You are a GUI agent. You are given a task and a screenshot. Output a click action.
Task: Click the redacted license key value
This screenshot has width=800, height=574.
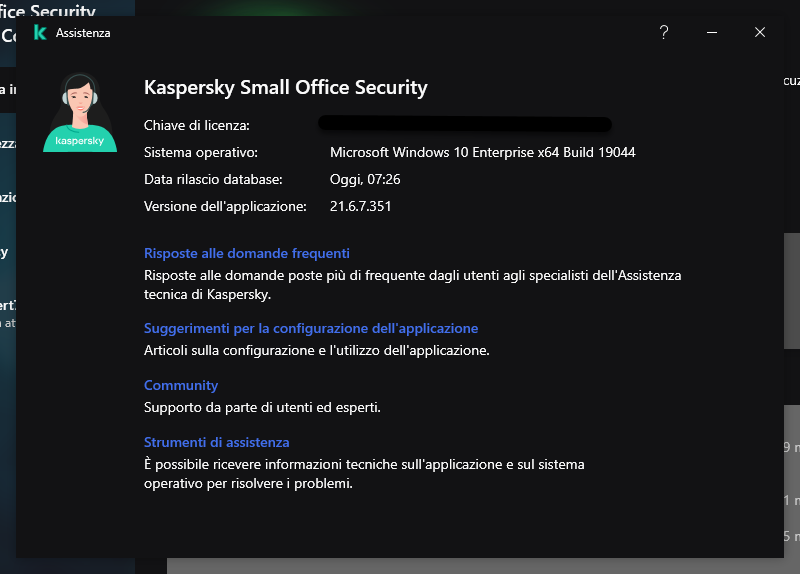[465, 125]
